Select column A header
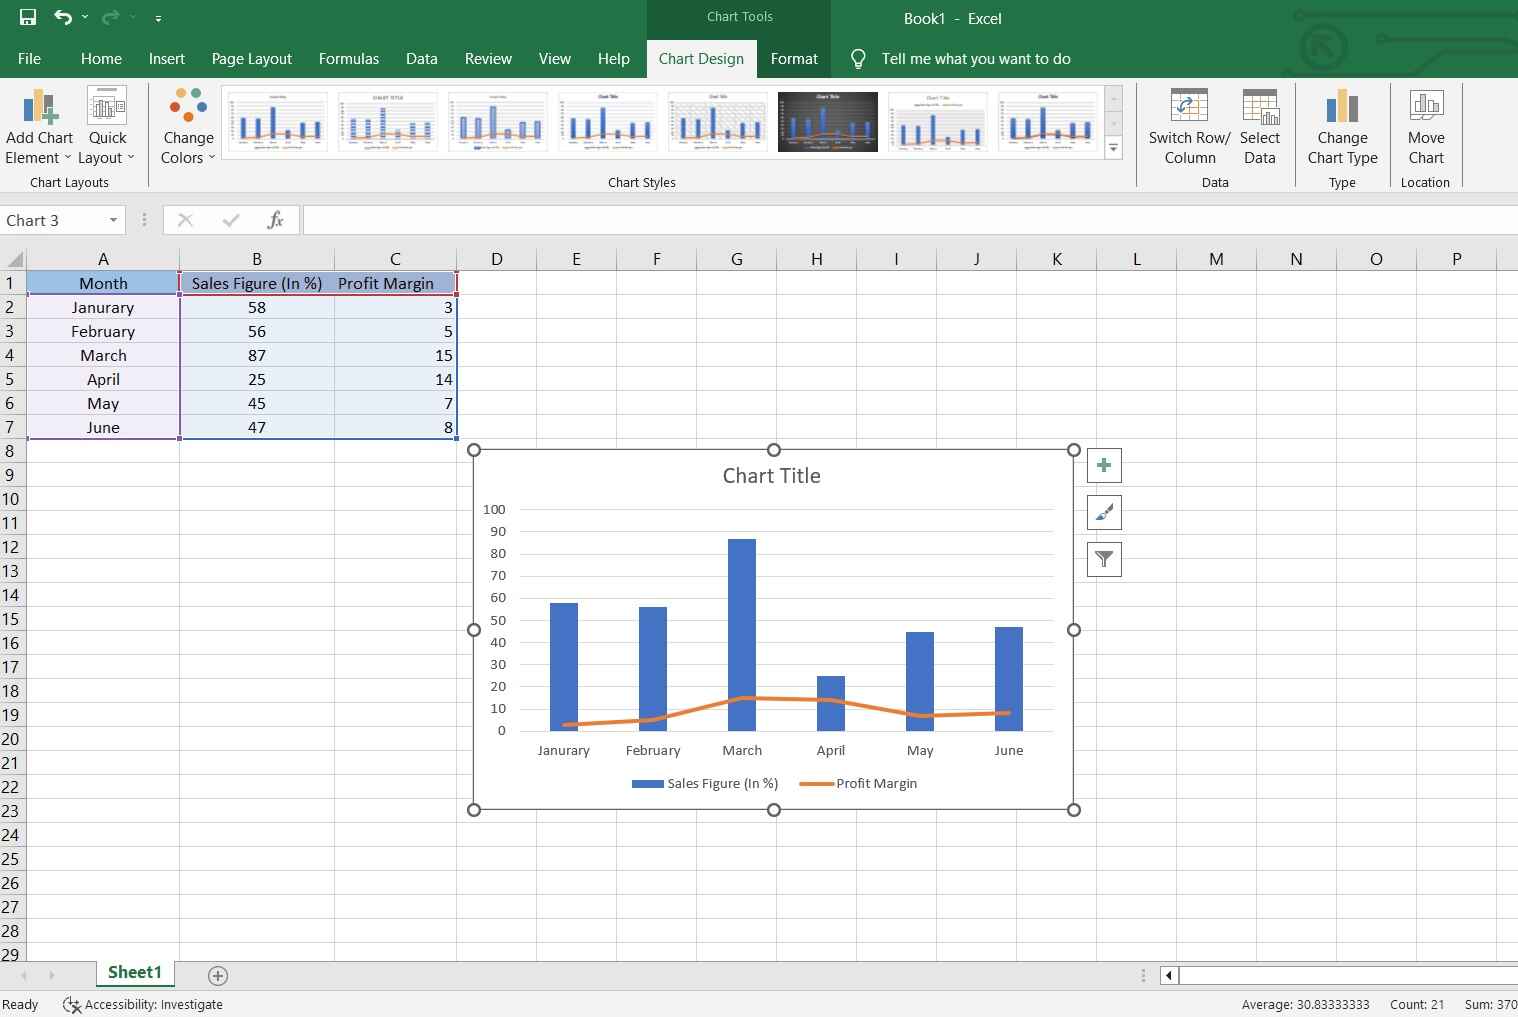The image size is (1518, 1017). pyautogui.click(x=103, y=259)
